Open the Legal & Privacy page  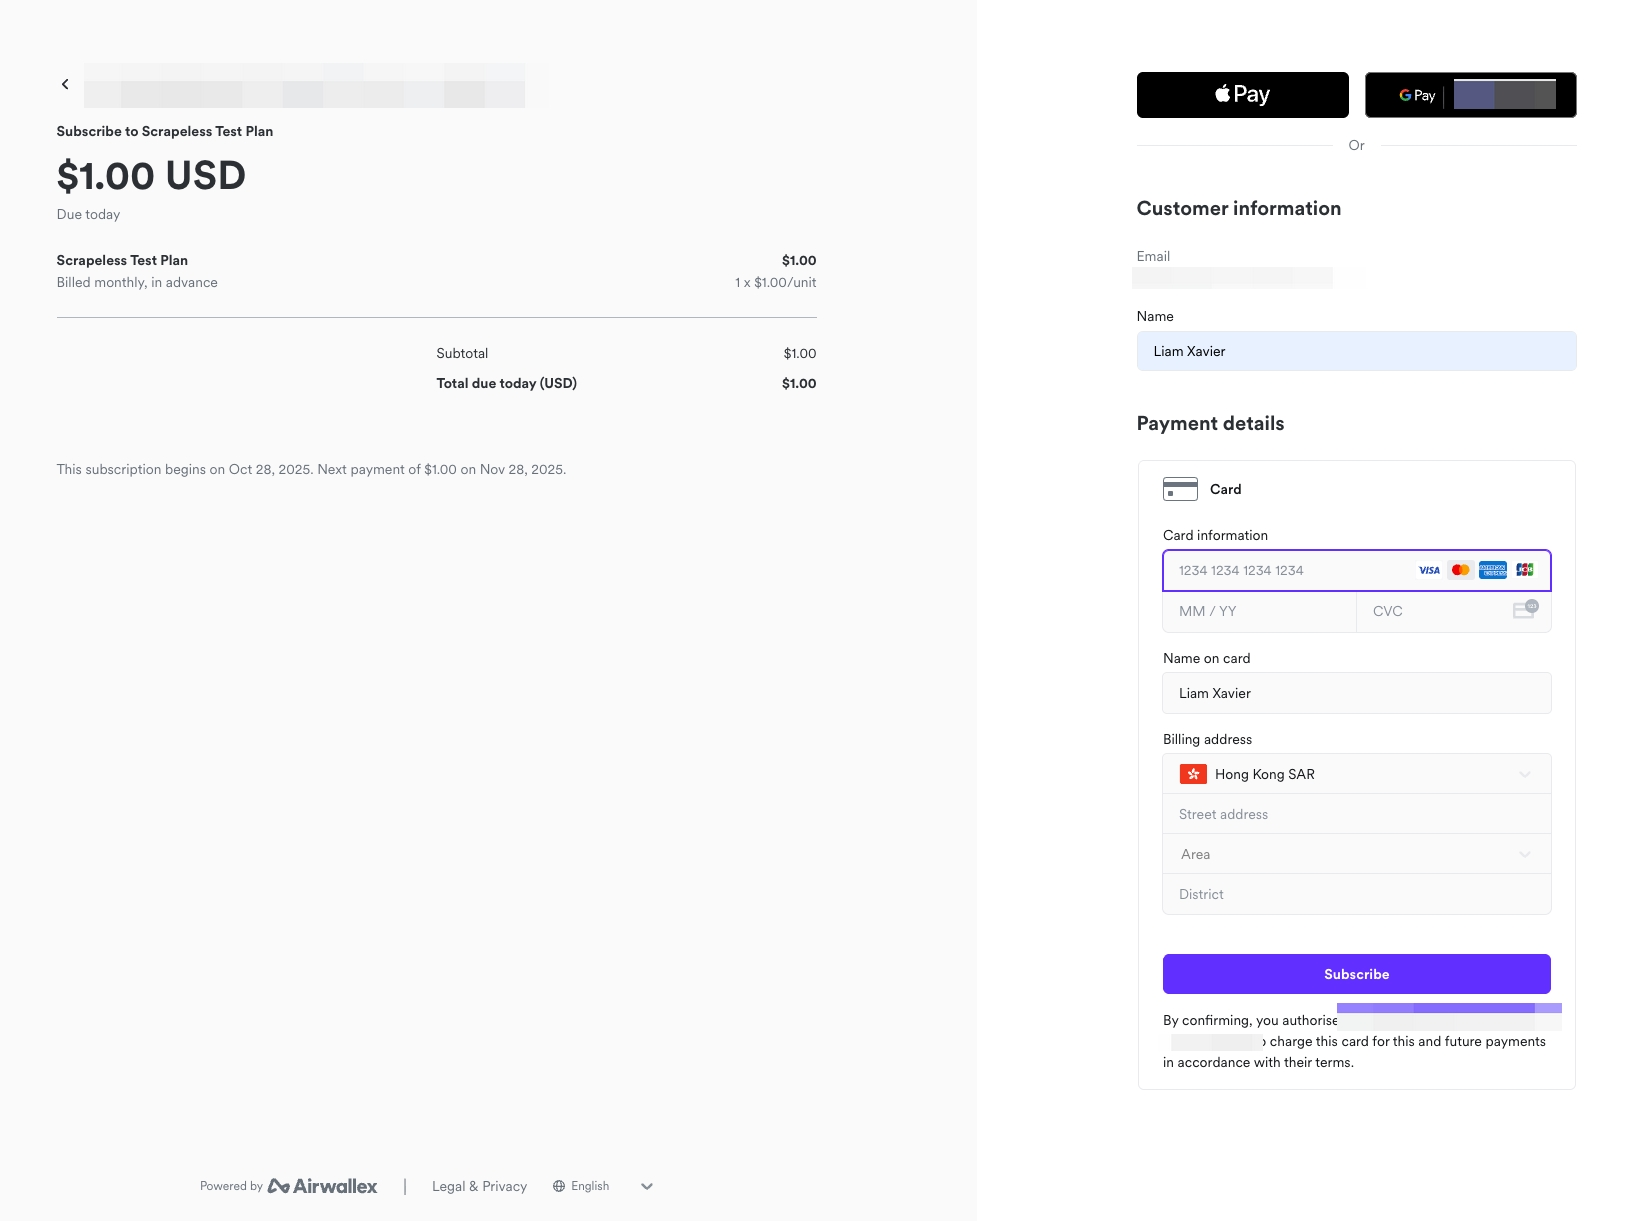coord(479,1186)
